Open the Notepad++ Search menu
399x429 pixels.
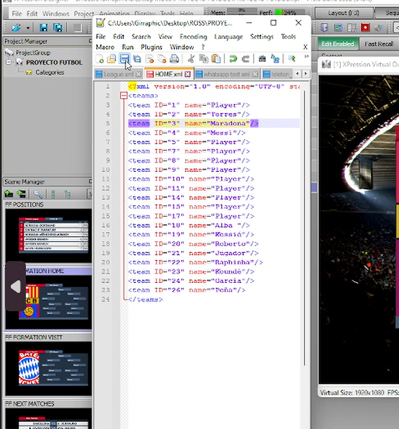click(141, 37)
